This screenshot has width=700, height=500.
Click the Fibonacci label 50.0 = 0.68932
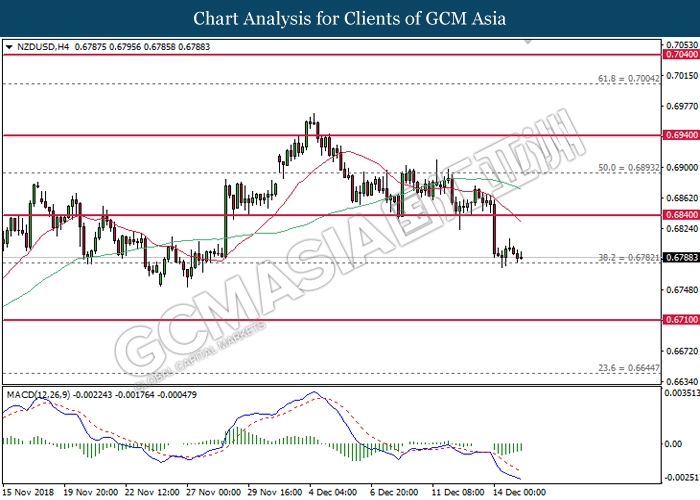629,168
